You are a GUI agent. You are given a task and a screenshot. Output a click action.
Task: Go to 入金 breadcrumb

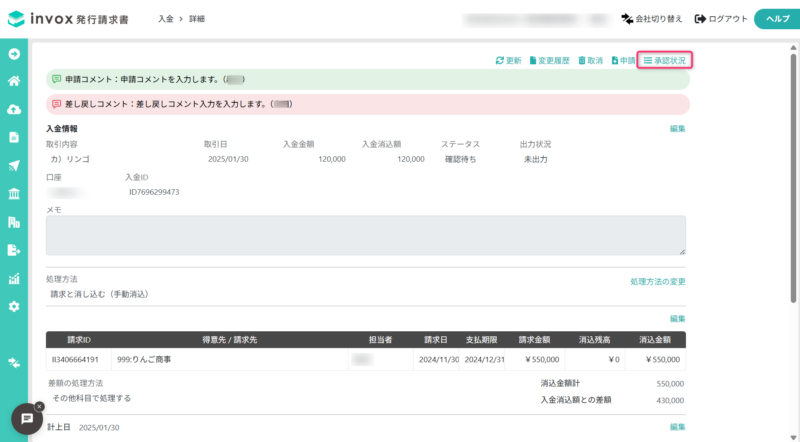click(x=166, y=19)
